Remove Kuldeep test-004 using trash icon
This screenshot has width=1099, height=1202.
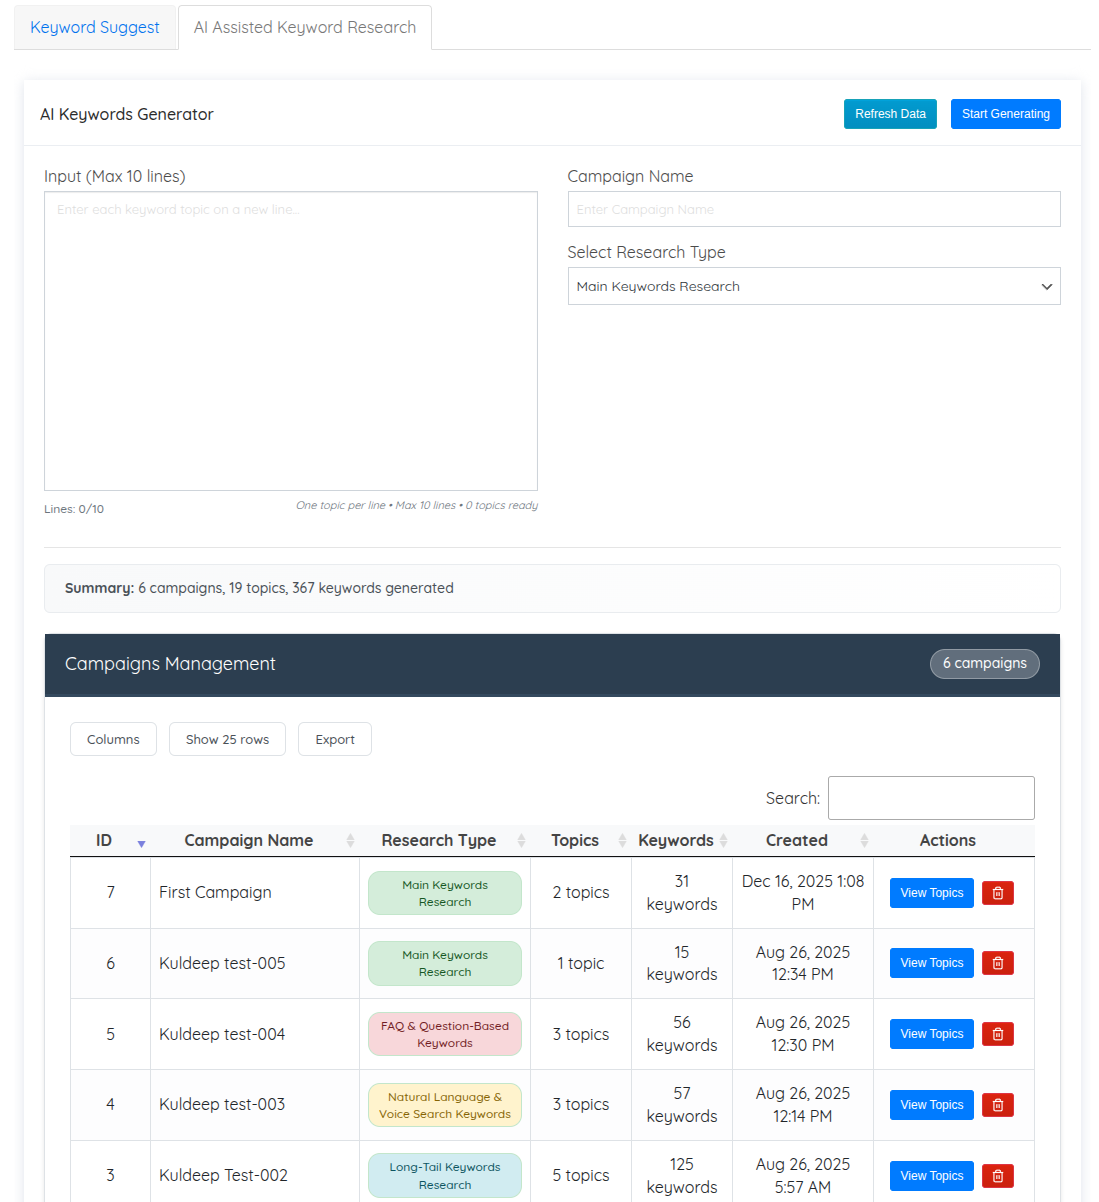(997, 1034)
